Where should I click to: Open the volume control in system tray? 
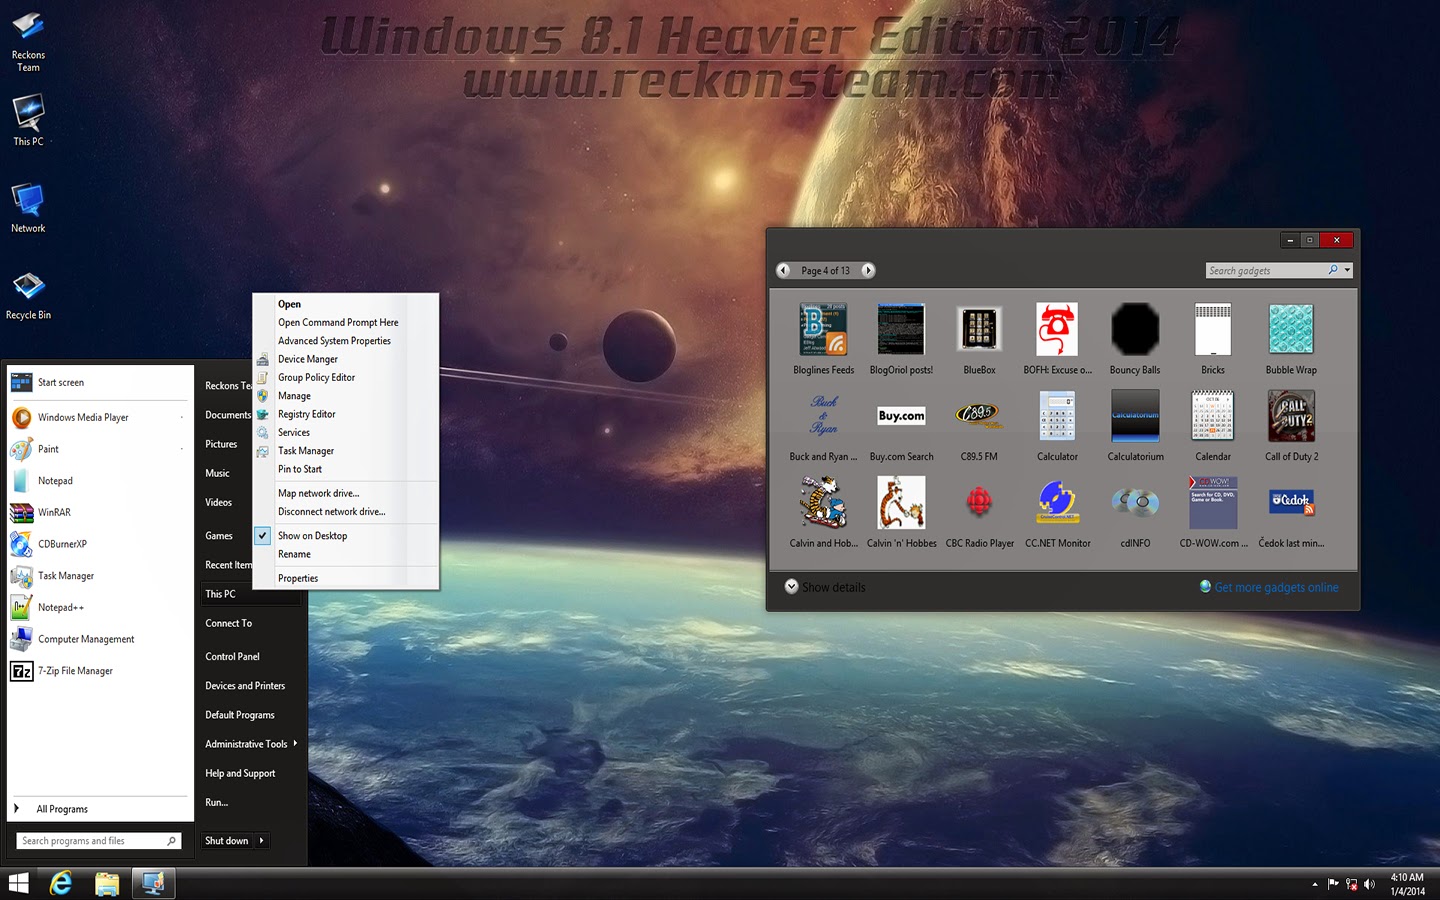coord(1369,884)
